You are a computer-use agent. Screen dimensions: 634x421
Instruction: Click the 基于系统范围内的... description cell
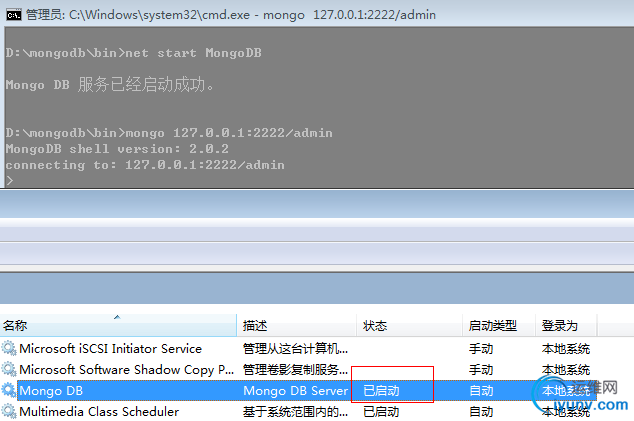click(x=296, y=412)
